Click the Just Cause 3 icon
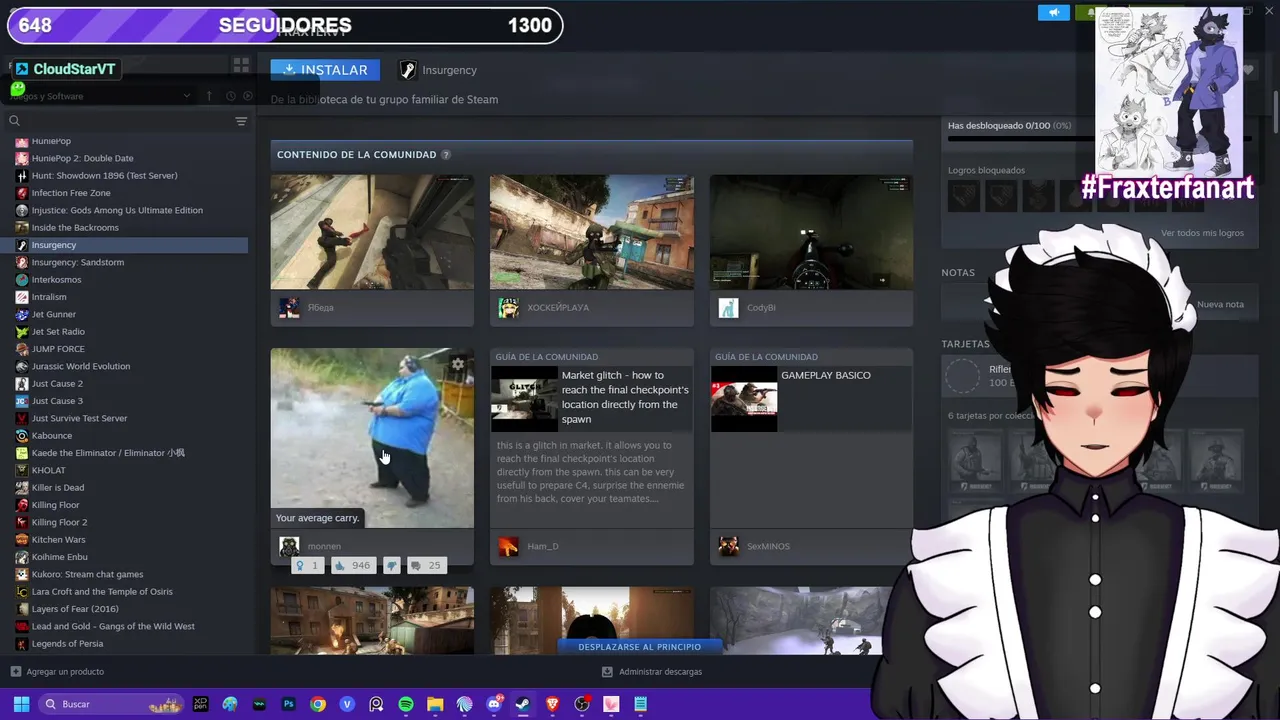 pyautogui.click(x=22, y=401)
